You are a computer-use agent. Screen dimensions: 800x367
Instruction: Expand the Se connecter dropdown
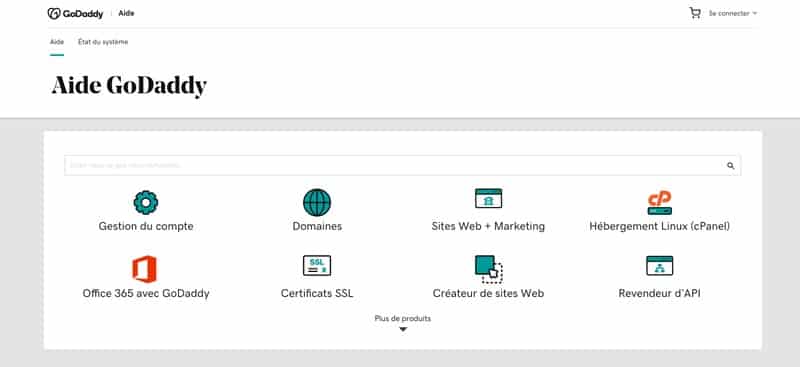pyautogui.click(x=733, y=14)
